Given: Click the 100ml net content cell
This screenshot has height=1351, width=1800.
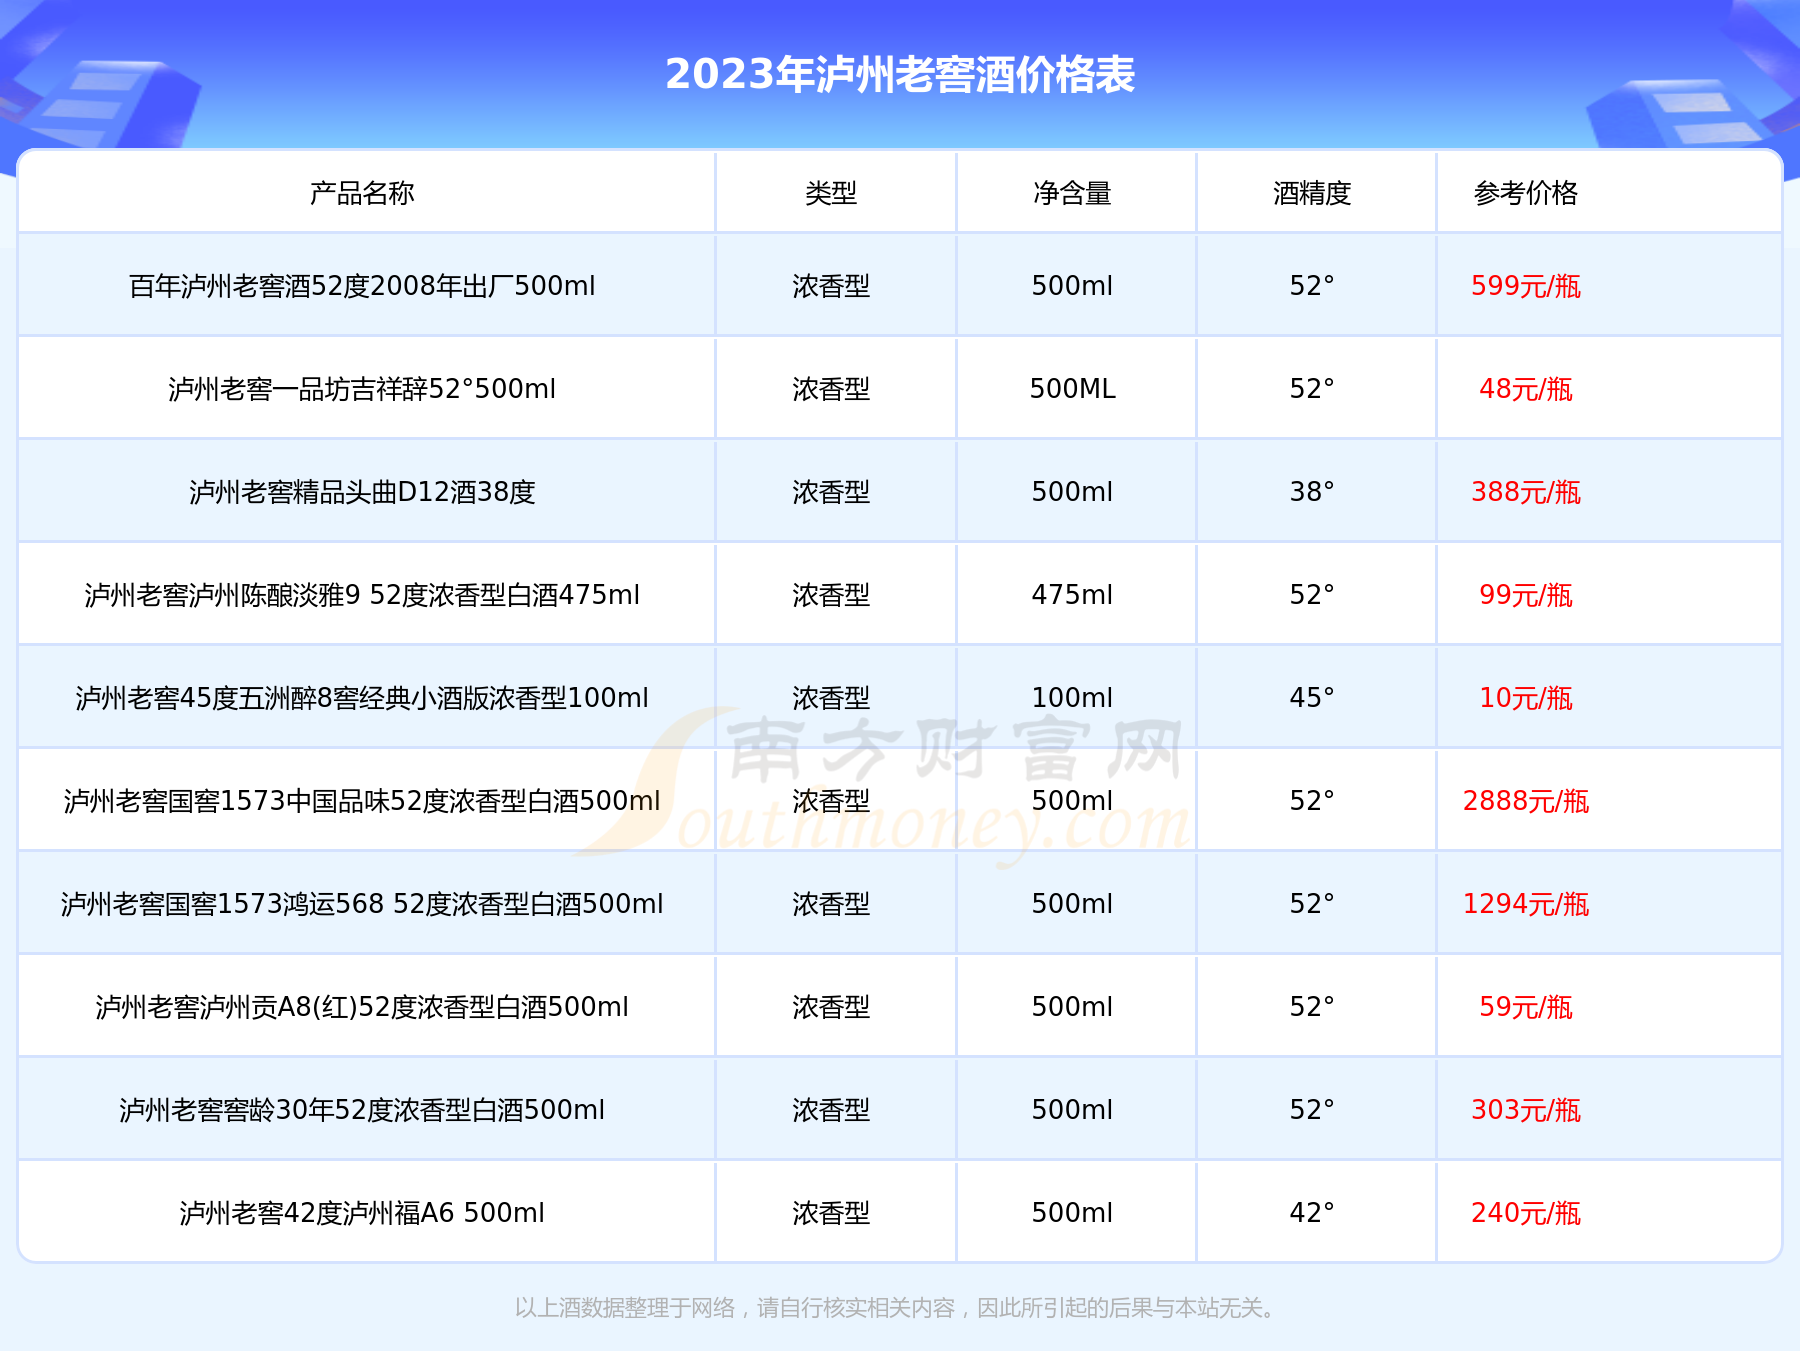Looking at the screenshot, I should tap(1072, 698).
